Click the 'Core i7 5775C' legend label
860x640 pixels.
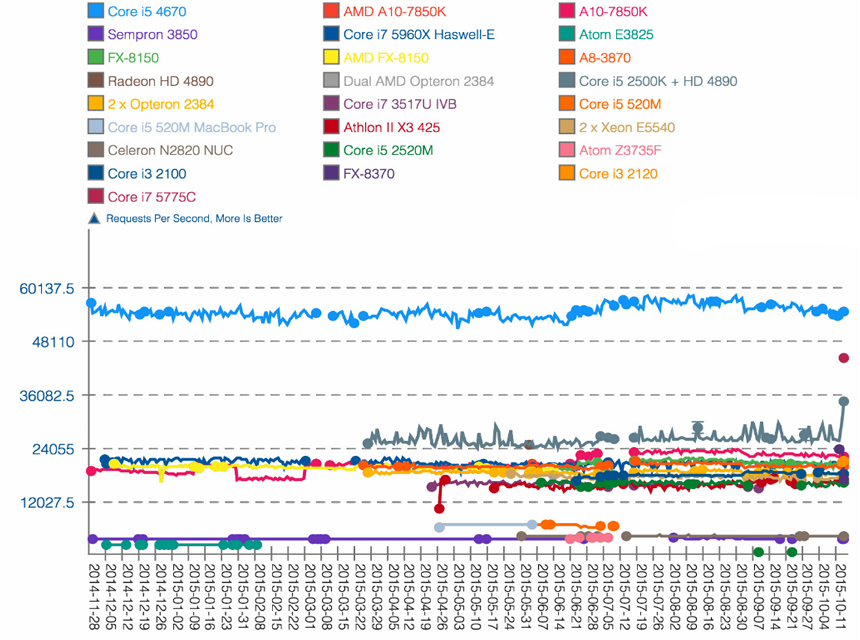(x=152, y=197)
